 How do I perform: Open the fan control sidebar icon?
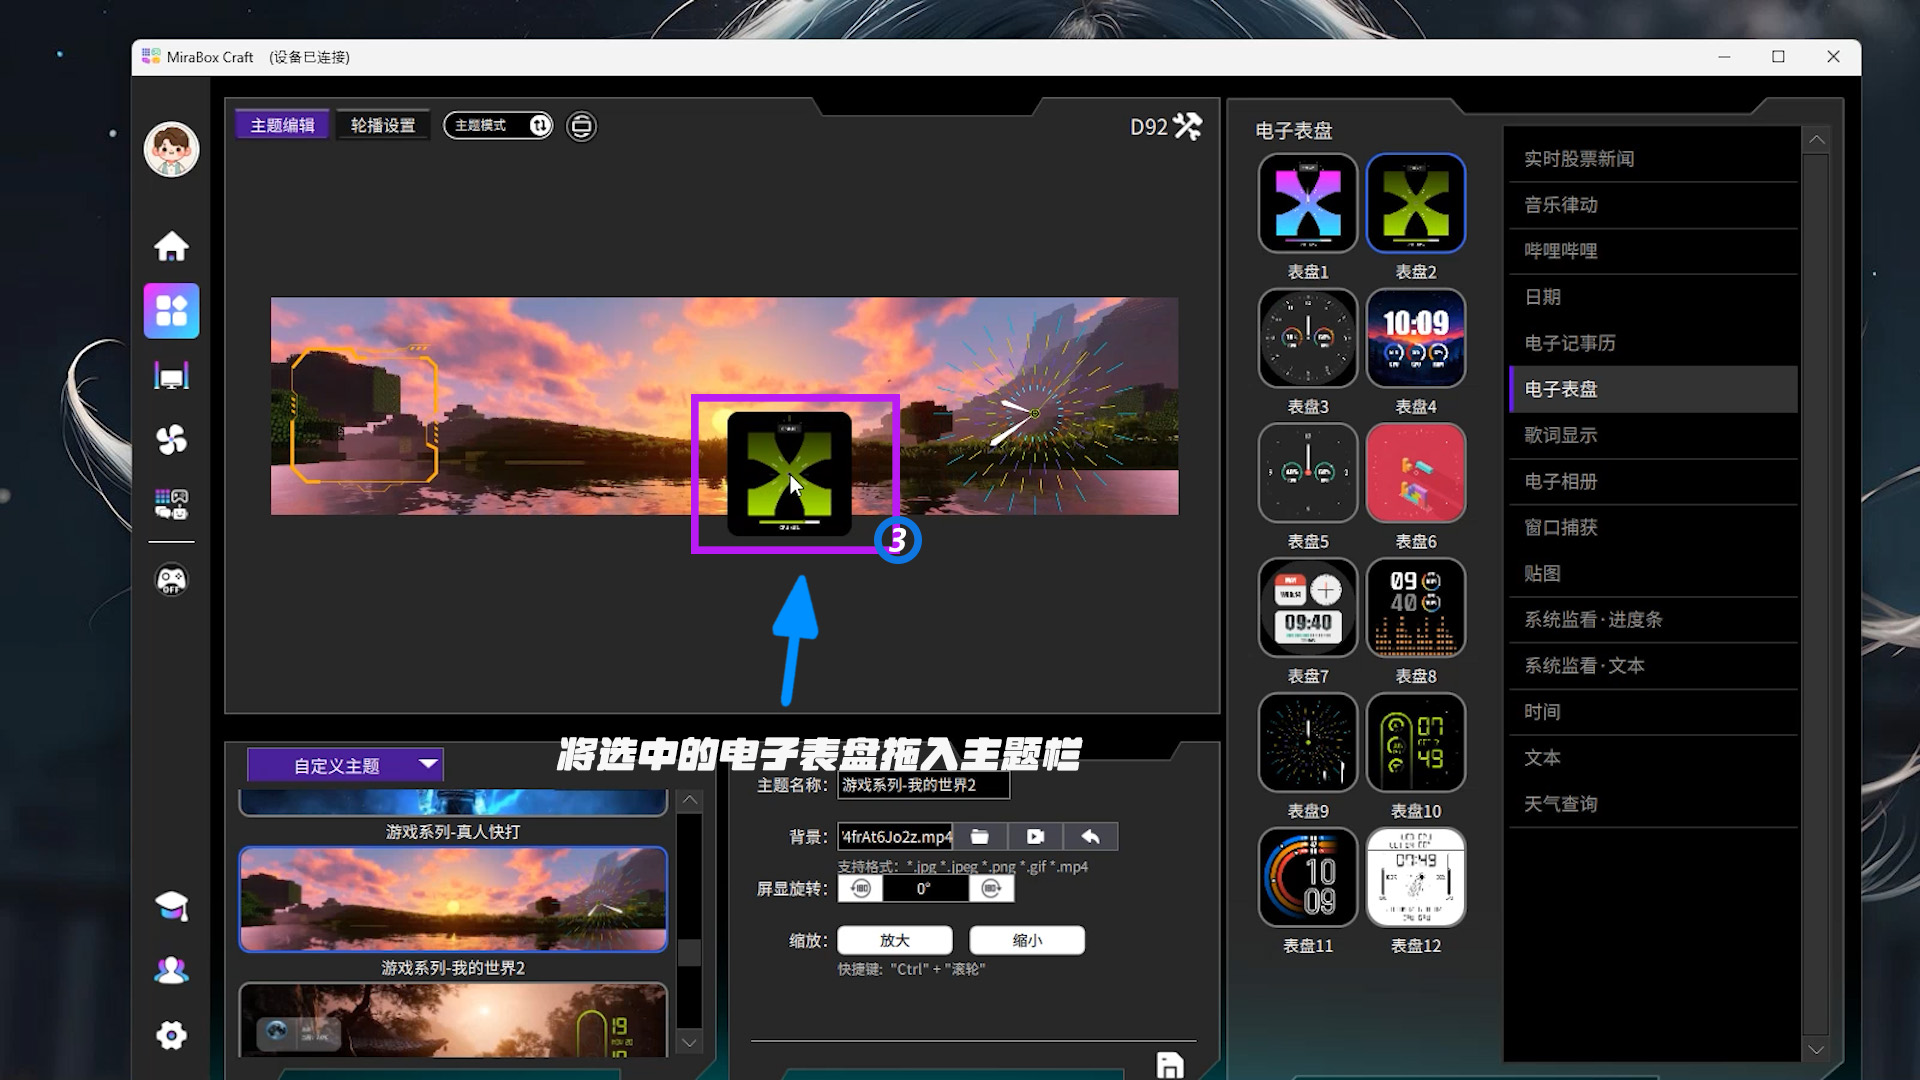(171, 439)
